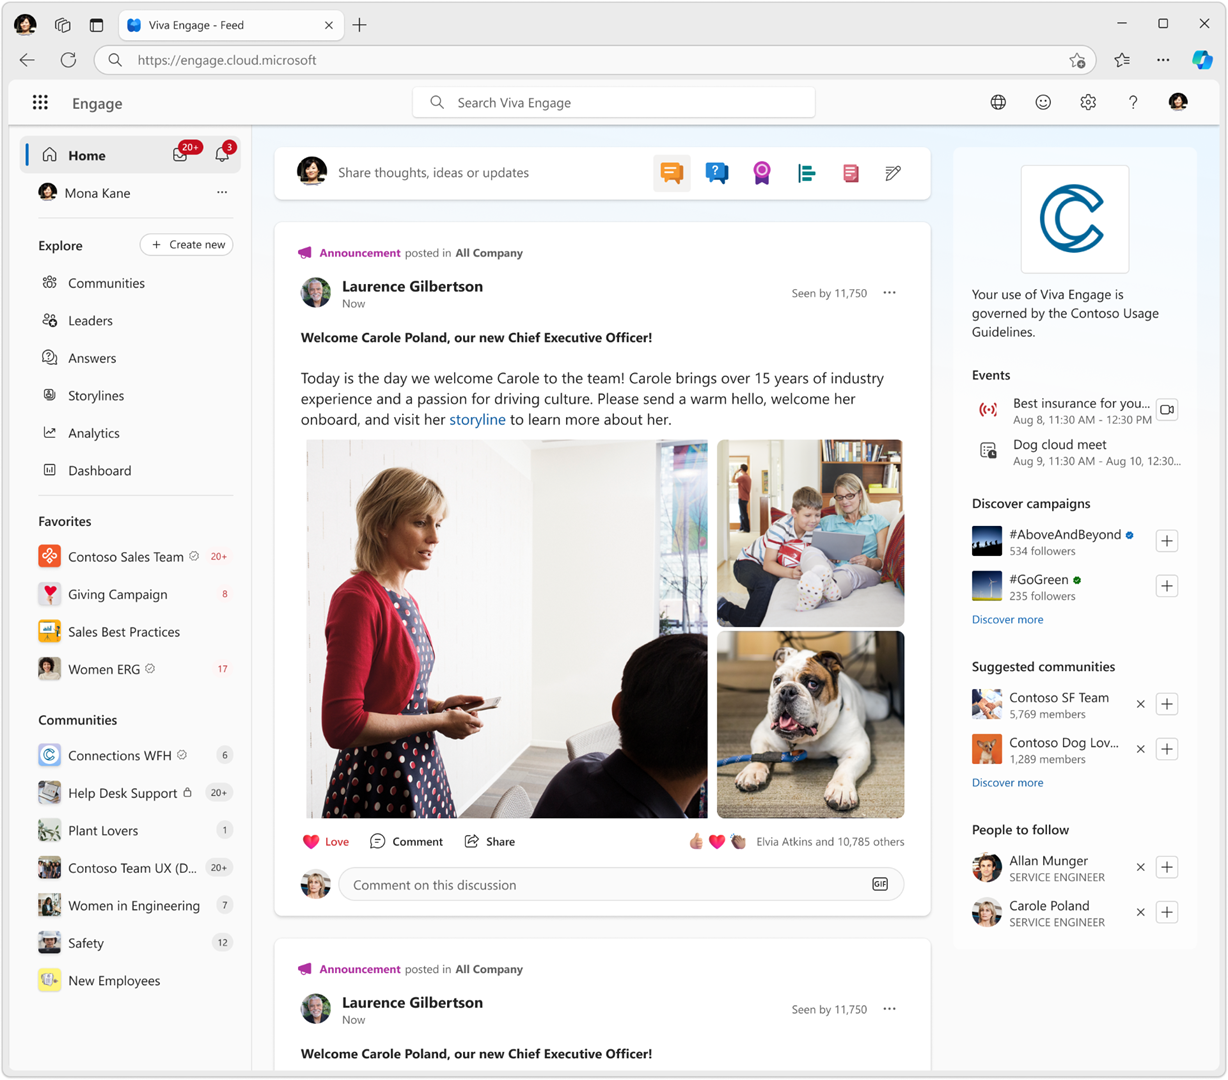1228x1080 pixels.
Task: Join Contoso Dog Lovers with plus button
Action: point(1167,749)
